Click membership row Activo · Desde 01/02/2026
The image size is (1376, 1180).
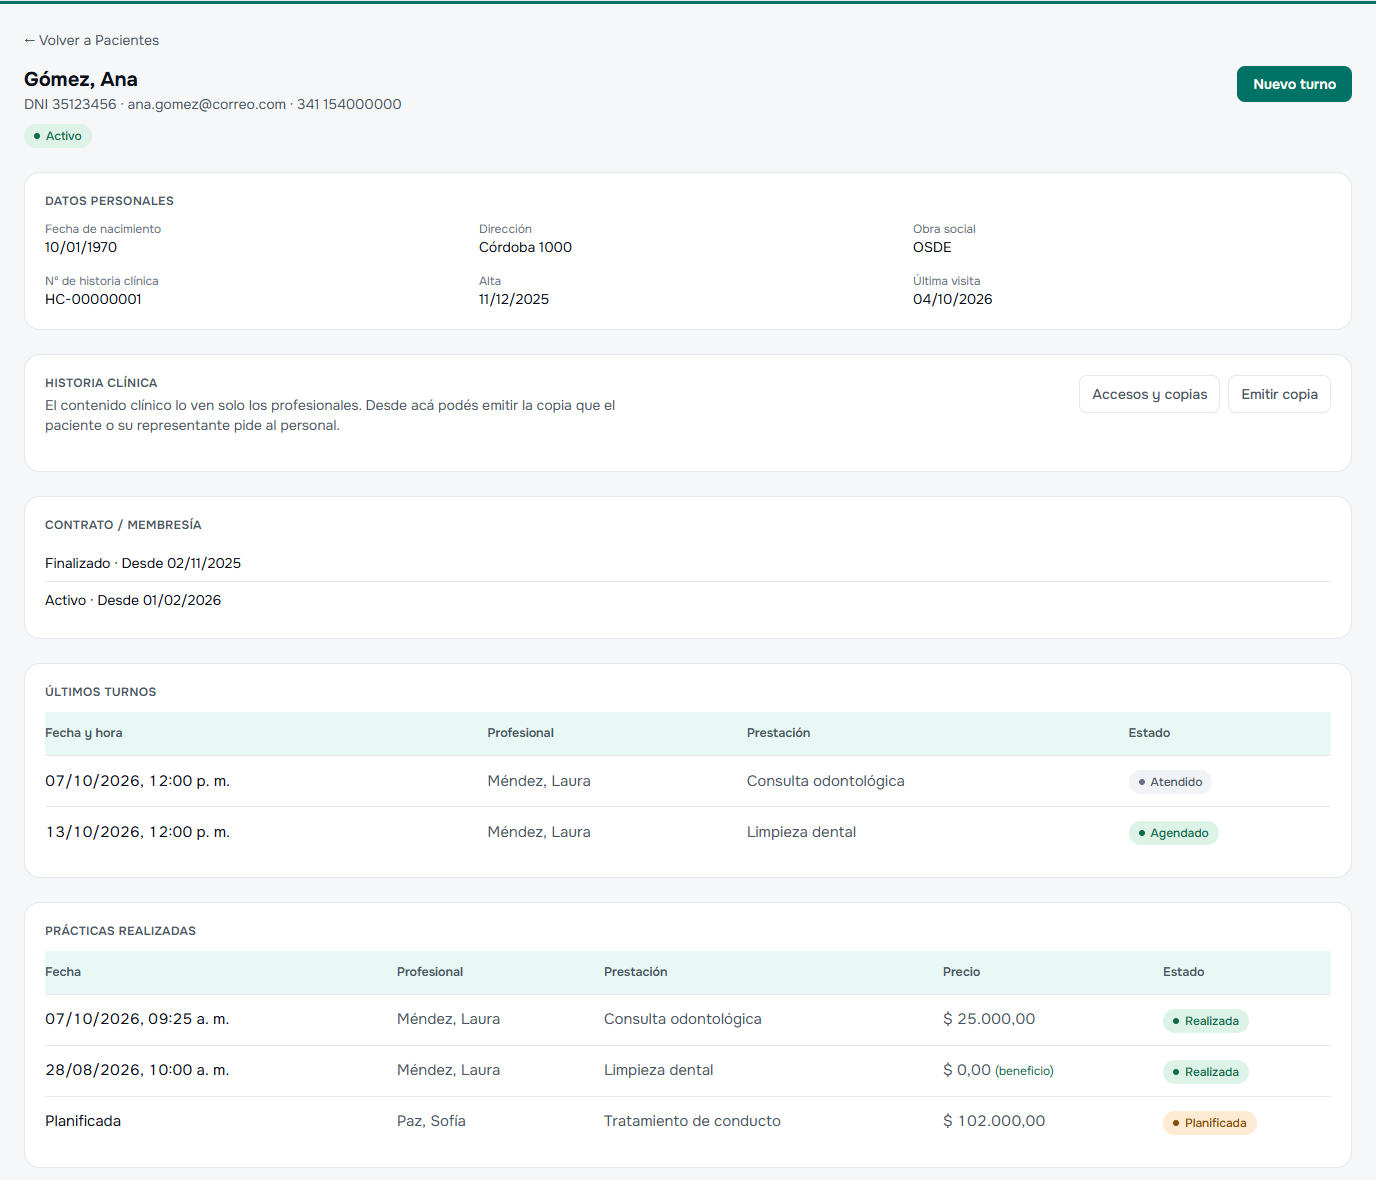coord(688,600)
